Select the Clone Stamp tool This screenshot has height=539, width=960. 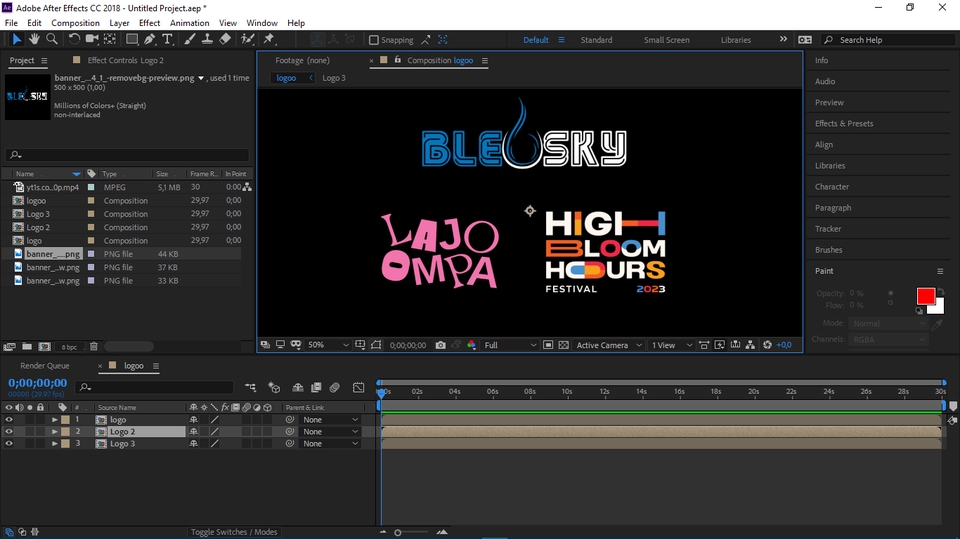[206, 40]
